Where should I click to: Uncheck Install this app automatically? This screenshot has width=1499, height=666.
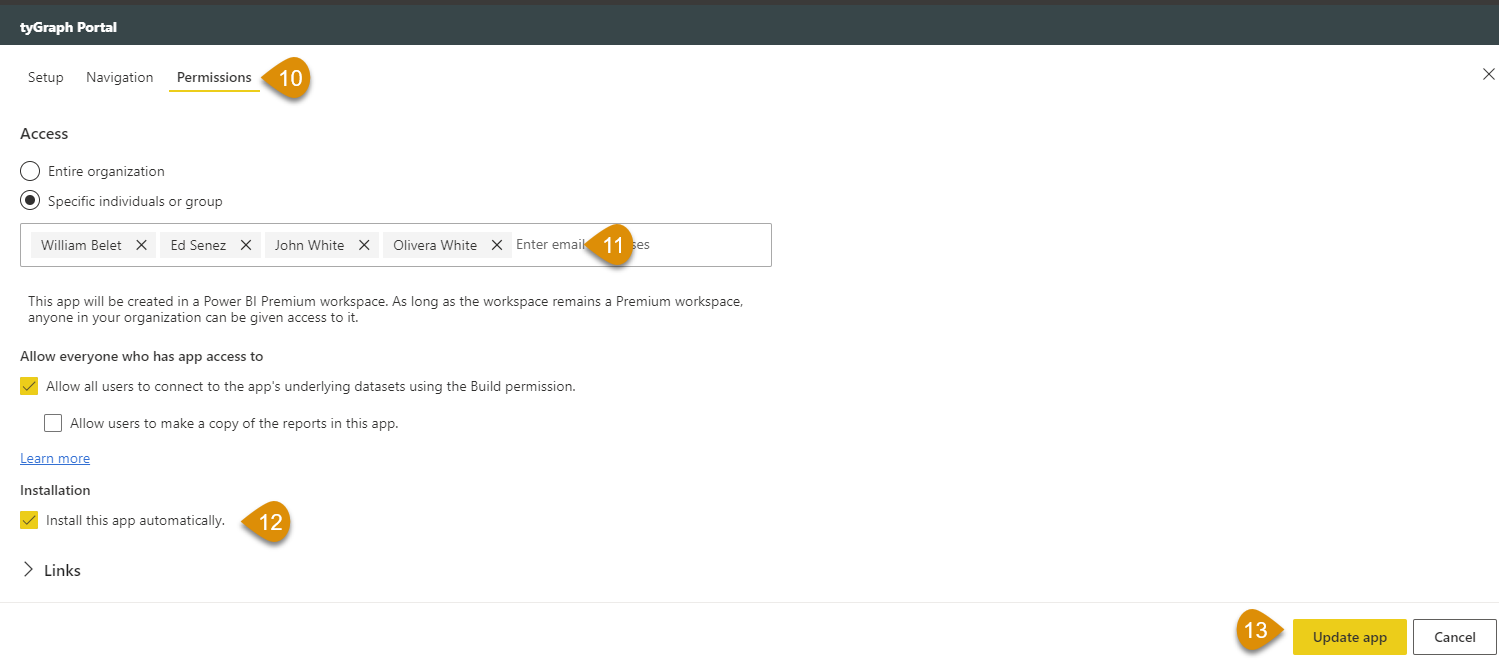[x=28, y=519]
